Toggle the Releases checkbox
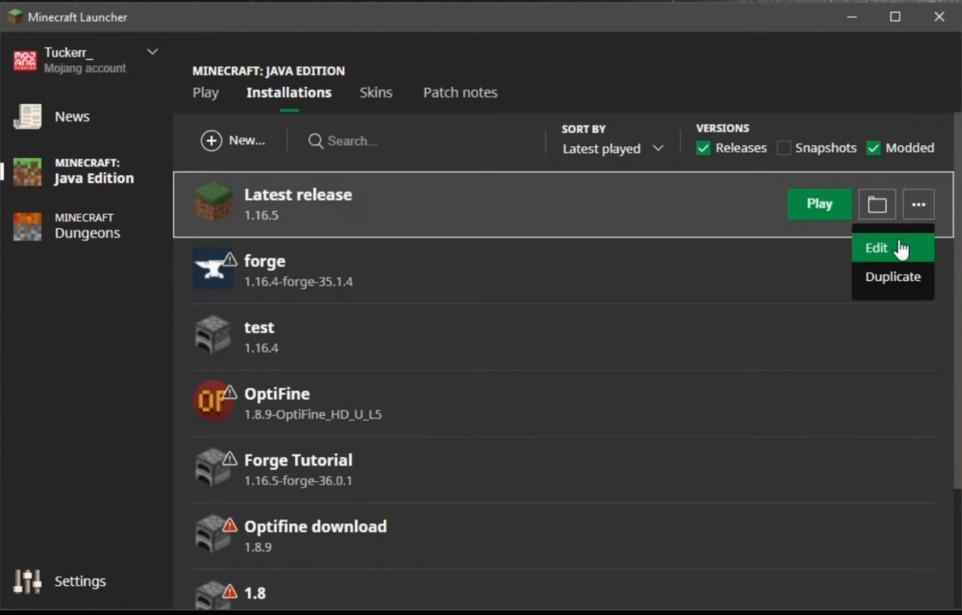962x615 pixels. (703, 148)
